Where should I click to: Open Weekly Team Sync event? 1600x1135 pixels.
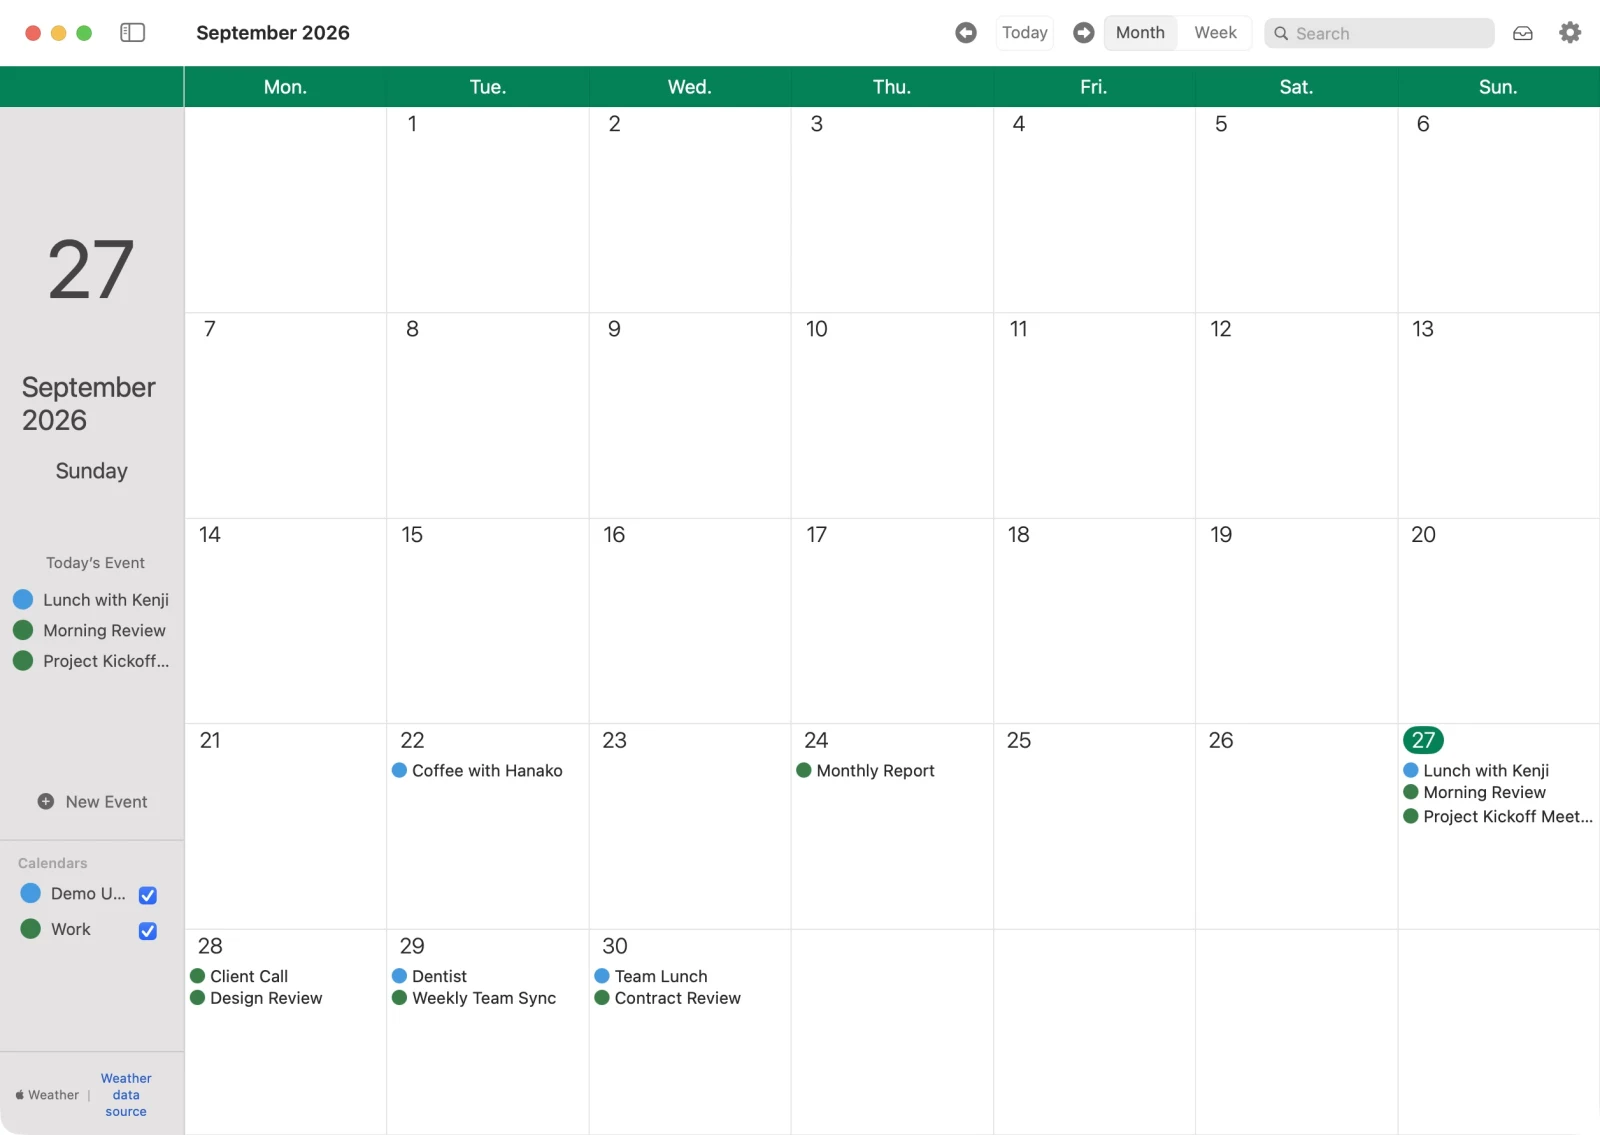click(474, 998)
